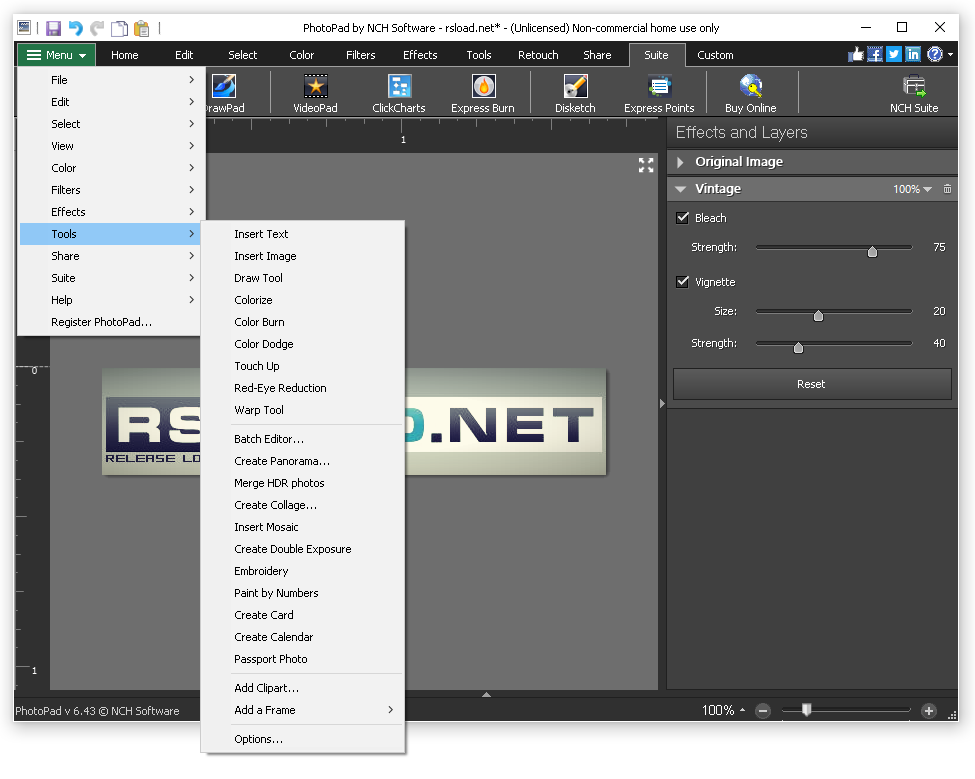The height and width of the screenshot is (779, 975).
Task: Collapse the Vintage effect section
Action: 680,189
